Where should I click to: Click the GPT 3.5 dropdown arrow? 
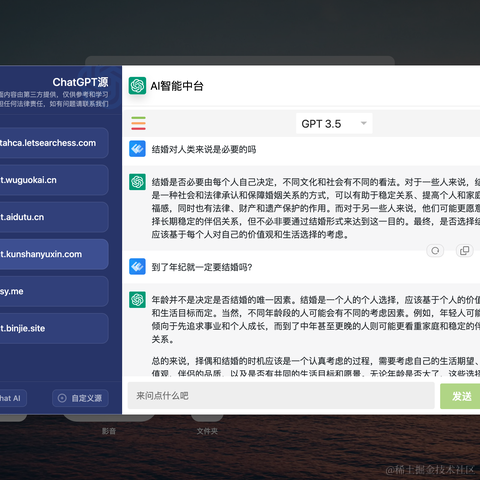[x=364, y=123]
